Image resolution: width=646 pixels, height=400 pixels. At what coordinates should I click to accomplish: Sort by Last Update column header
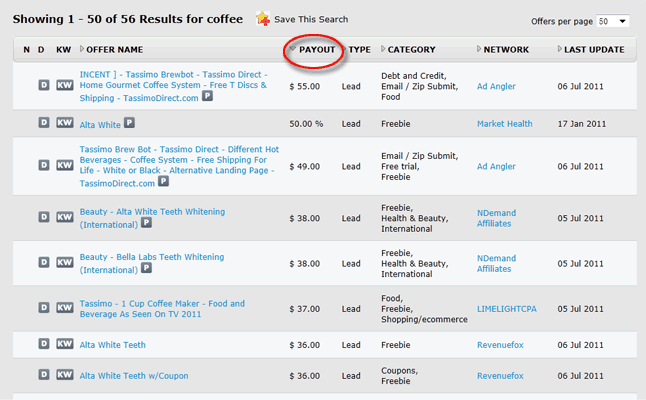[593, 49]
